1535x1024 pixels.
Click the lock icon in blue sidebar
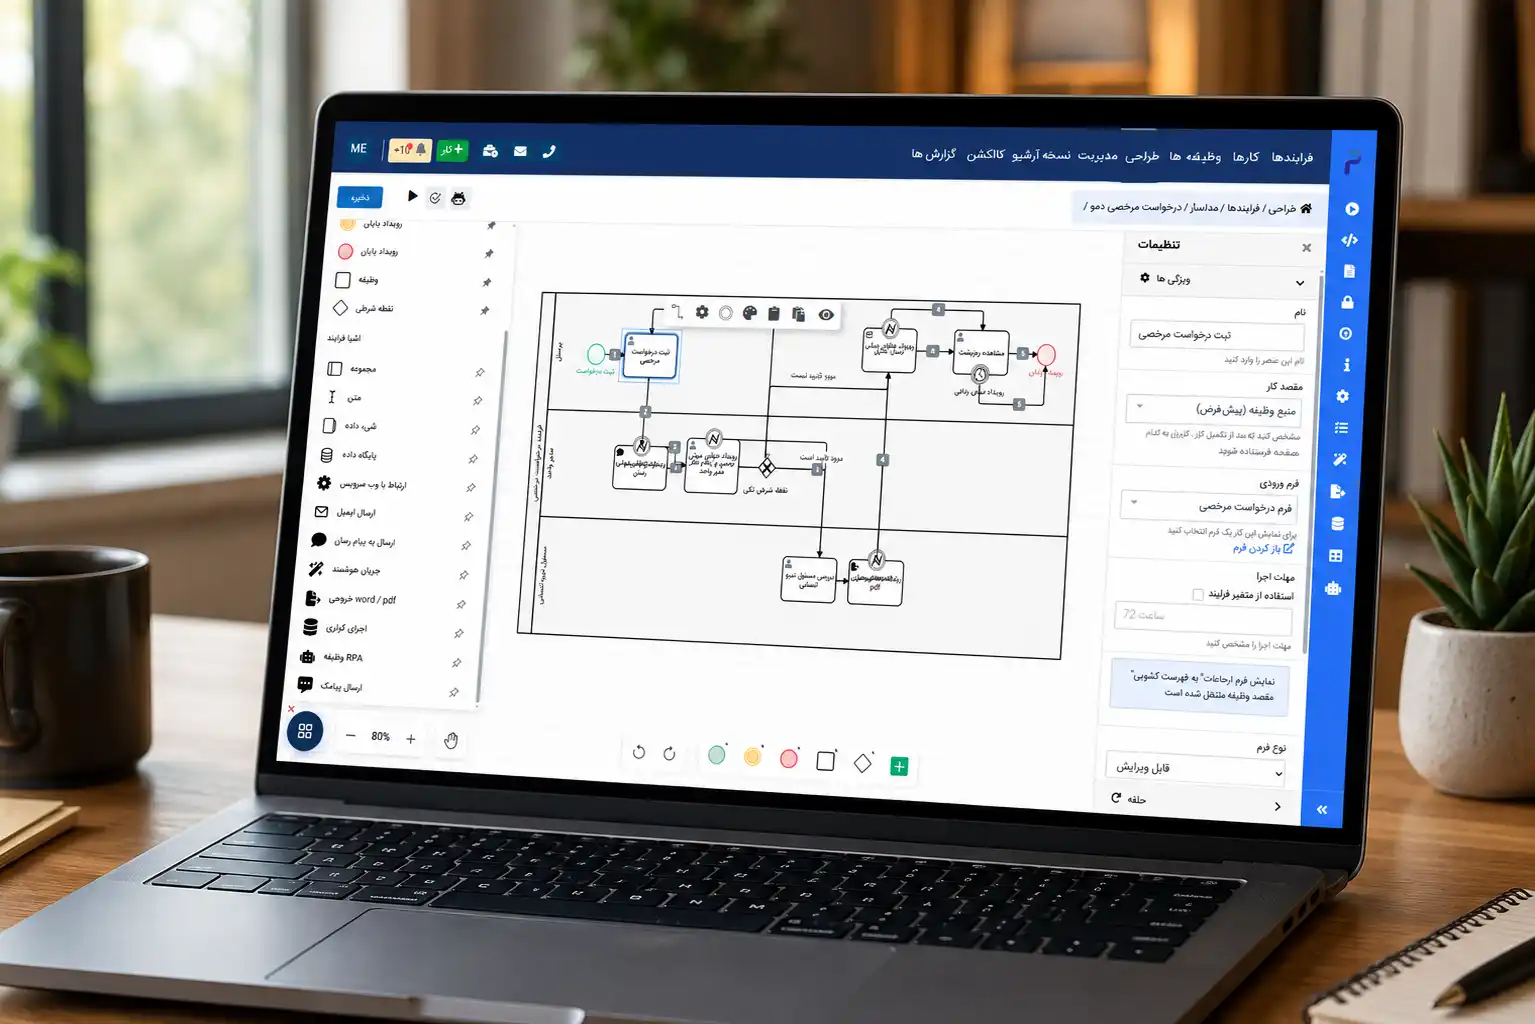(x=1347, y=302)
